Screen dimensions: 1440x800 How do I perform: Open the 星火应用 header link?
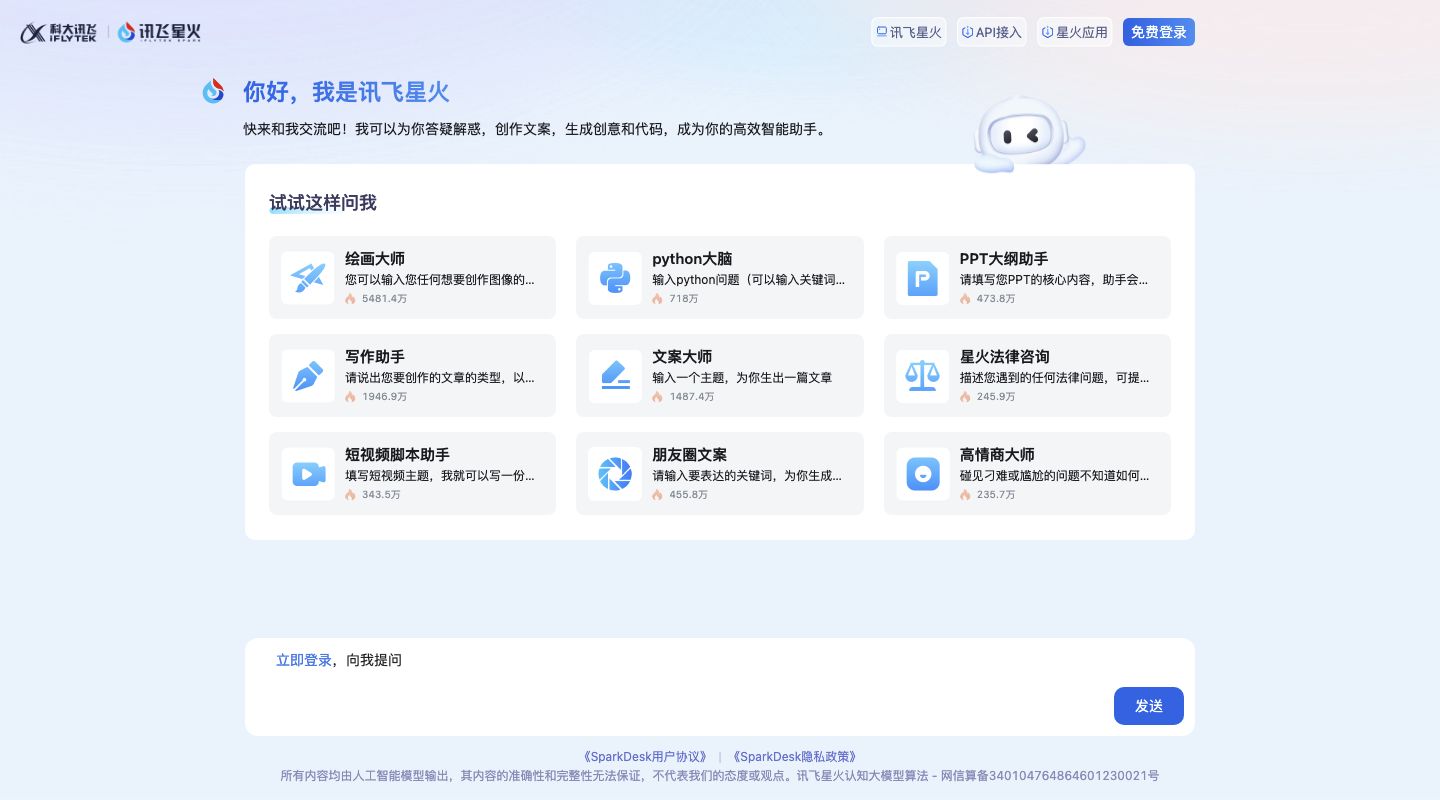[x=1074, y=32]
